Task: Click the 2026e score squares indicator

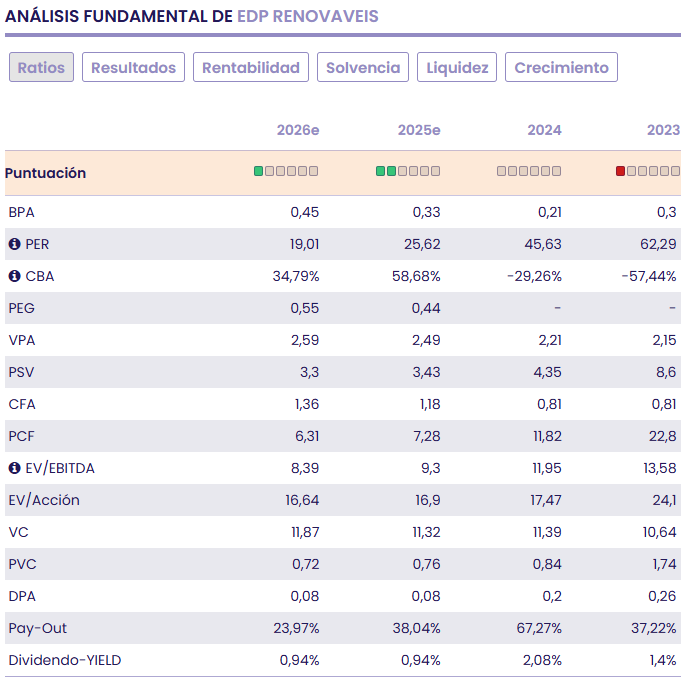Action: [x=286, y=172]
